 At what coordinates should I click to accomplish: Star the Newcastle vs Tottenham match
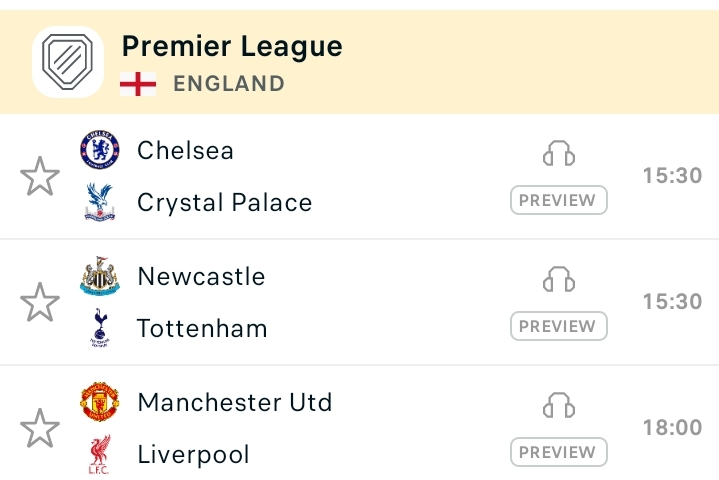(40, 302)
